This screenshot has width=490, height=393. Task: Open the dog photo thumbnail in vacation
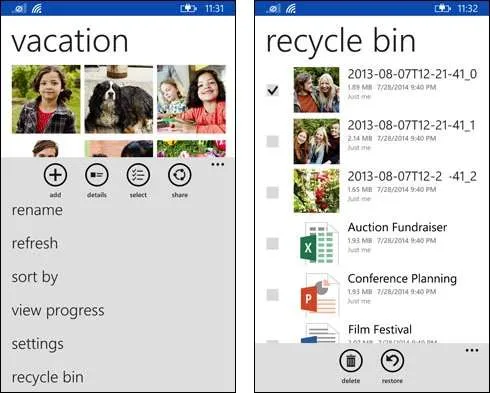119,99
